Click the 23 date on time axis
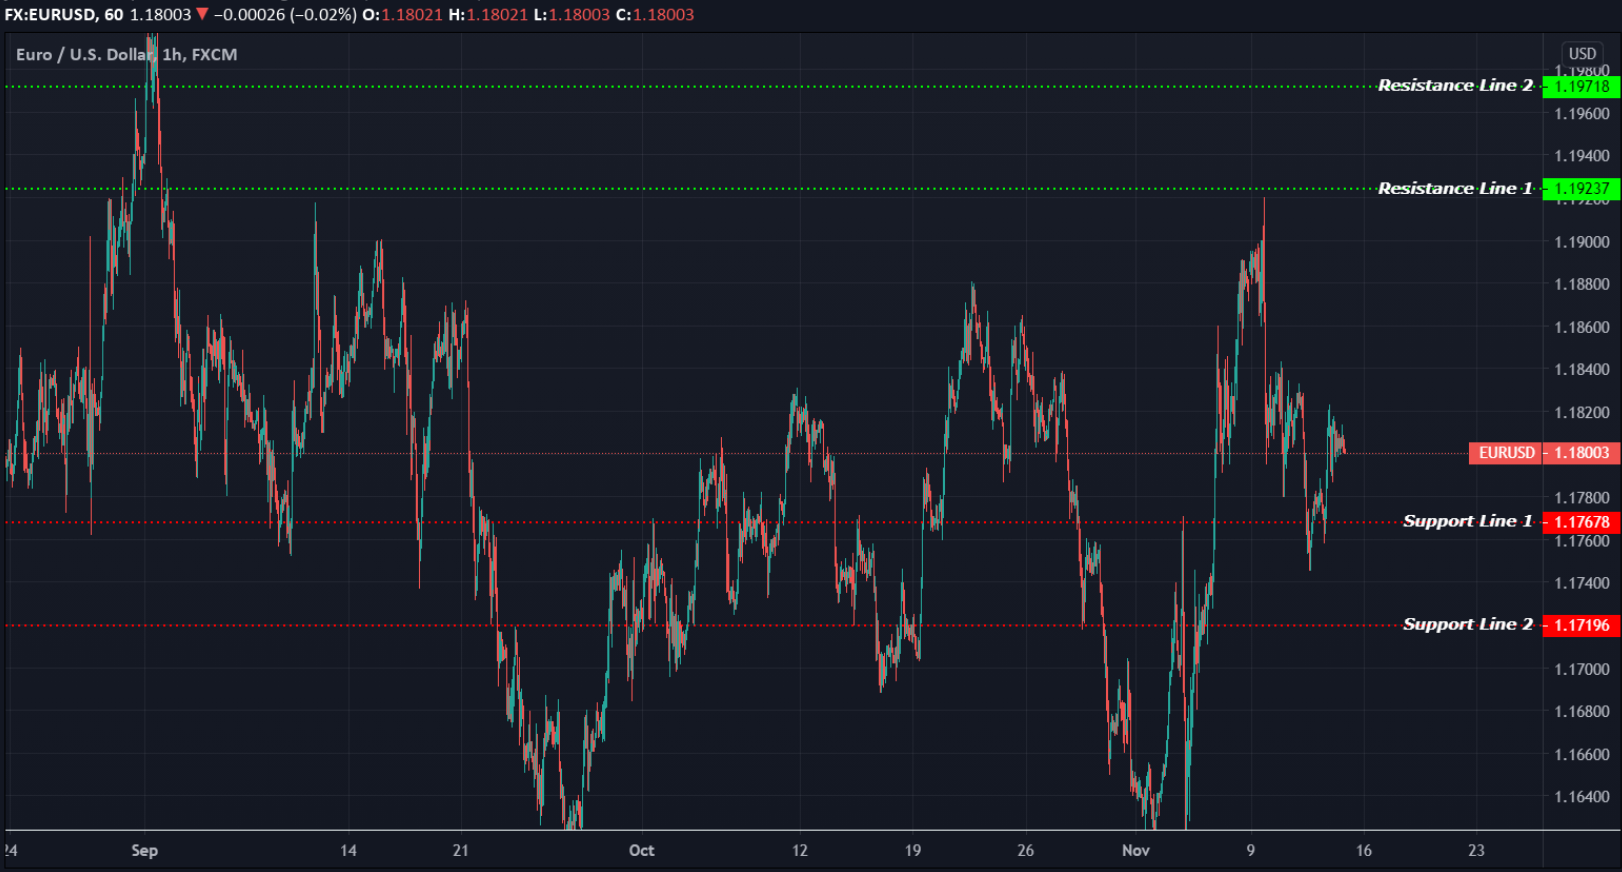Image resolution: width=1622 pixels, height=872 pixels. [1477, 851]
